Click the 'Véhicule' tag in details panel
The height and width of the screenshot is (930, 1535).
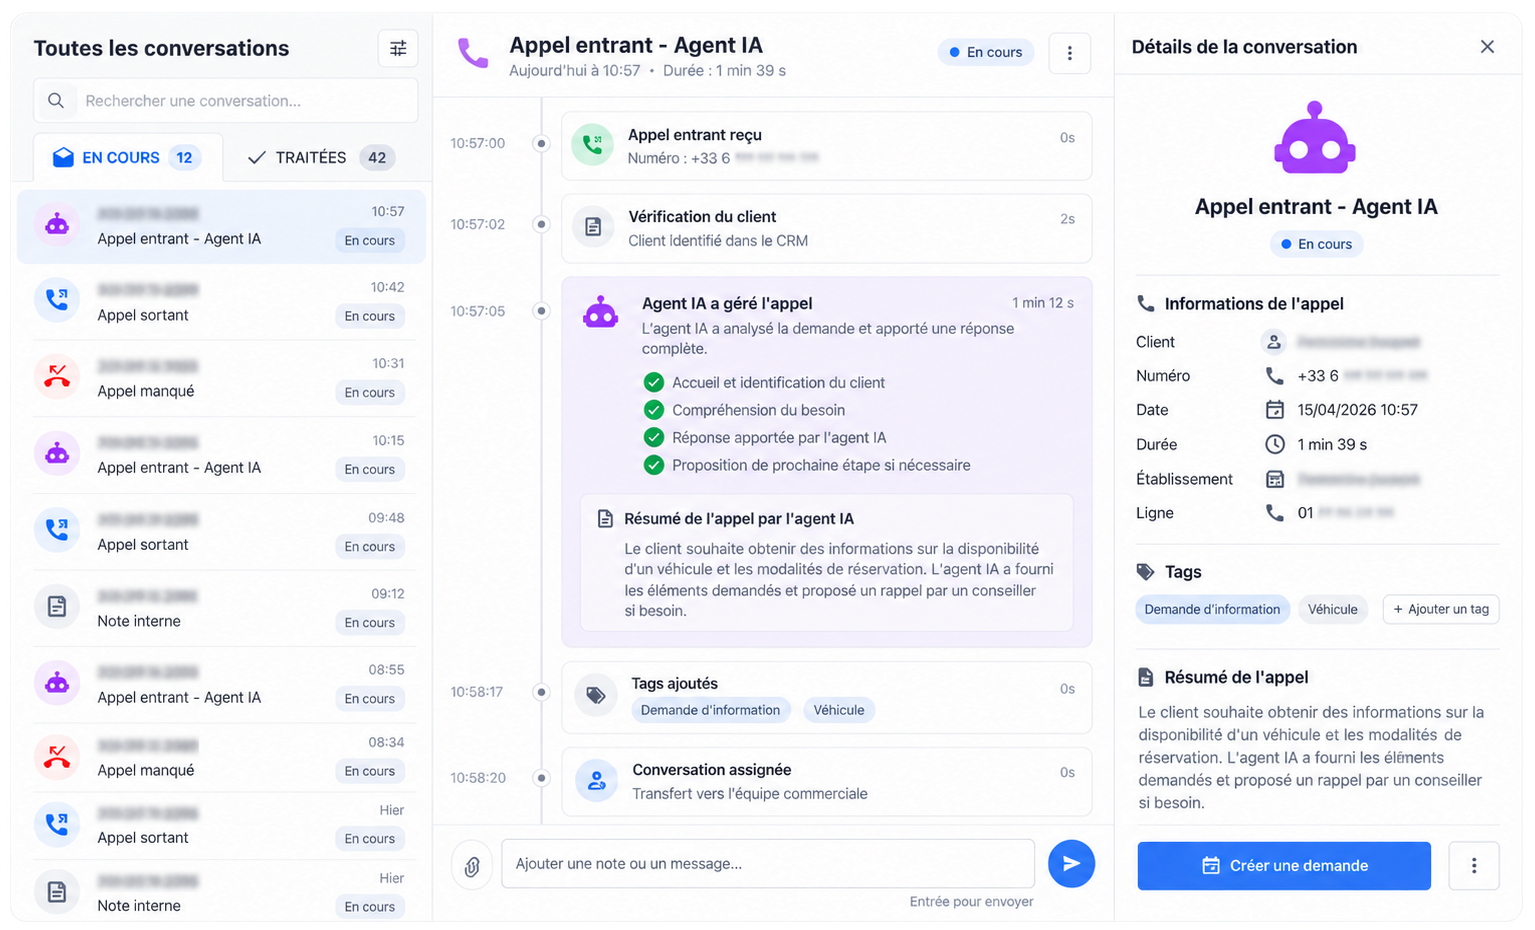(x=1333, y=609)
